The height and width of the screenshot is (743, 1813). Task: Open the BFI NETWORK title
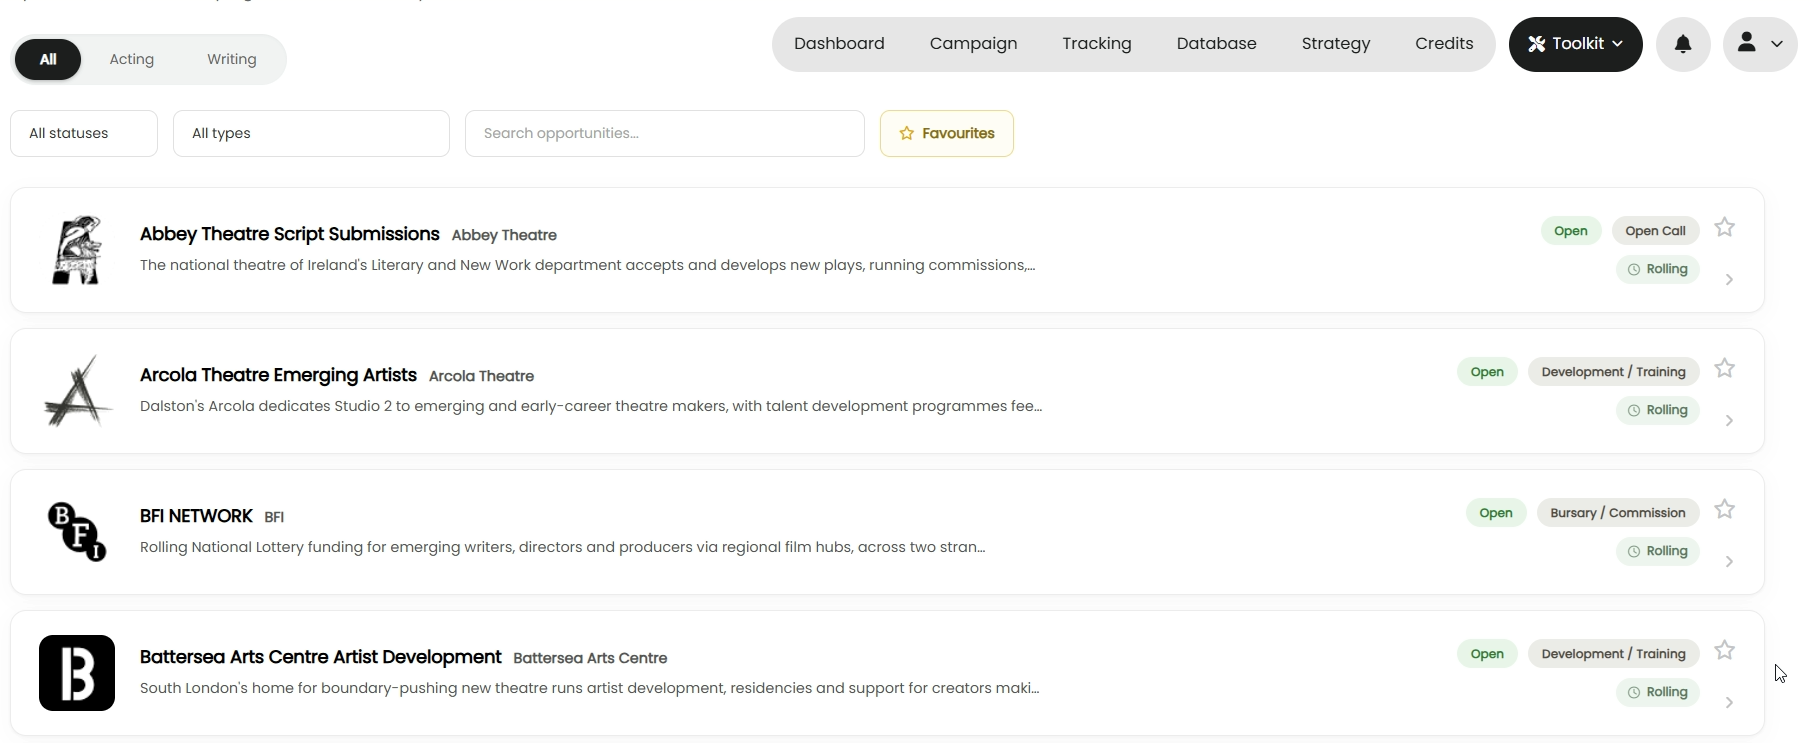pyautogui.click(x=196, y=516)
